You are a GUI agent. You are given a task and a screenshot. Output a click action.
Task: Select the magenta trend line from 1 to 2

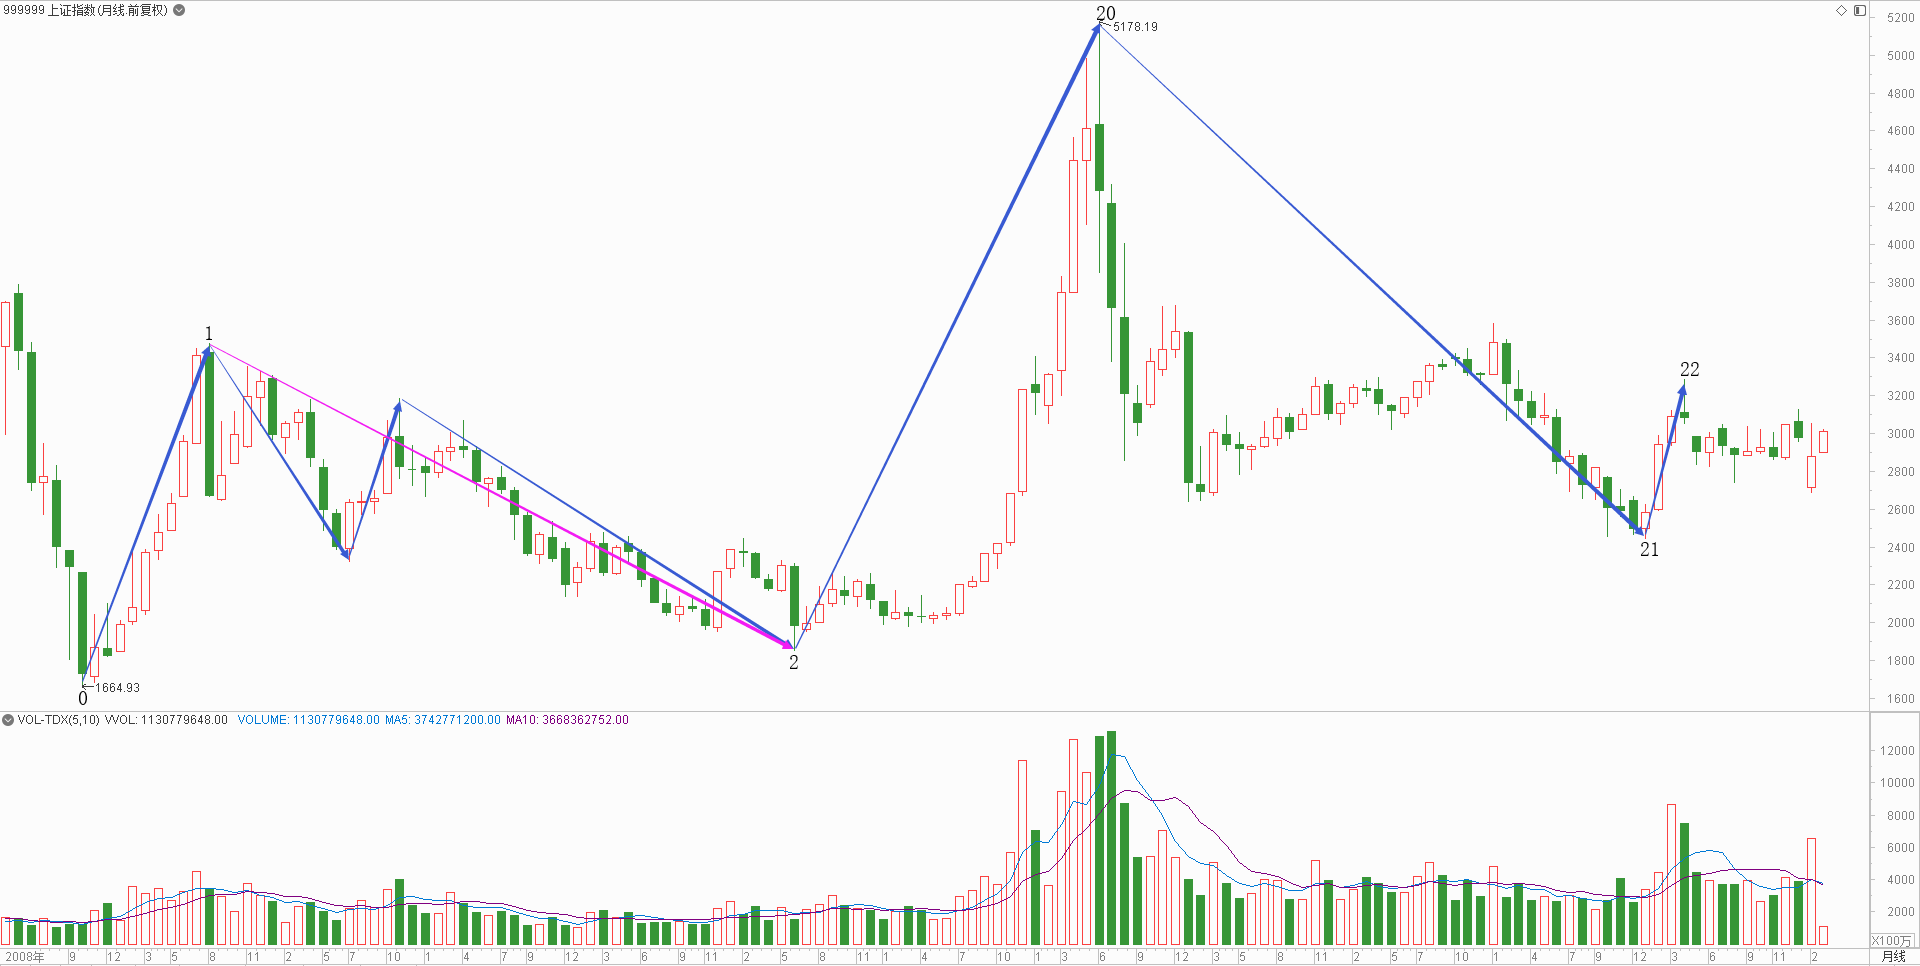click(500, 496)
